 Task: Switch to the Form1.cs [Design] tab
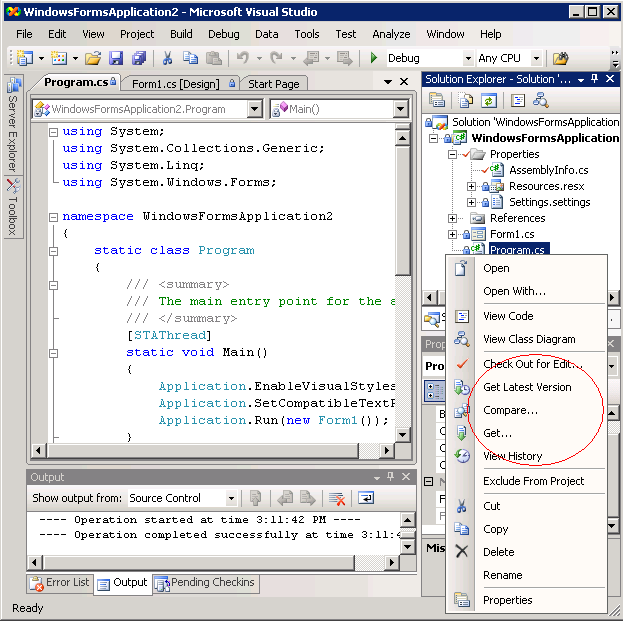[176, 84]
